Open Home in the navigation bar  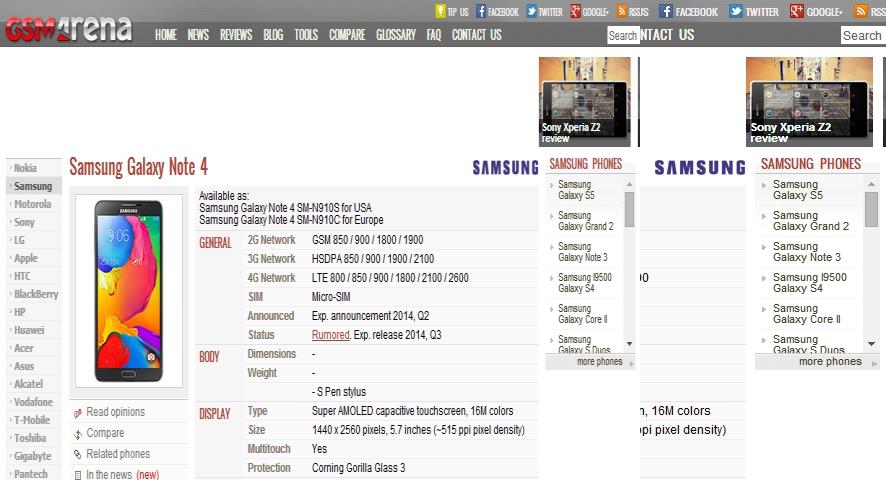166,35
